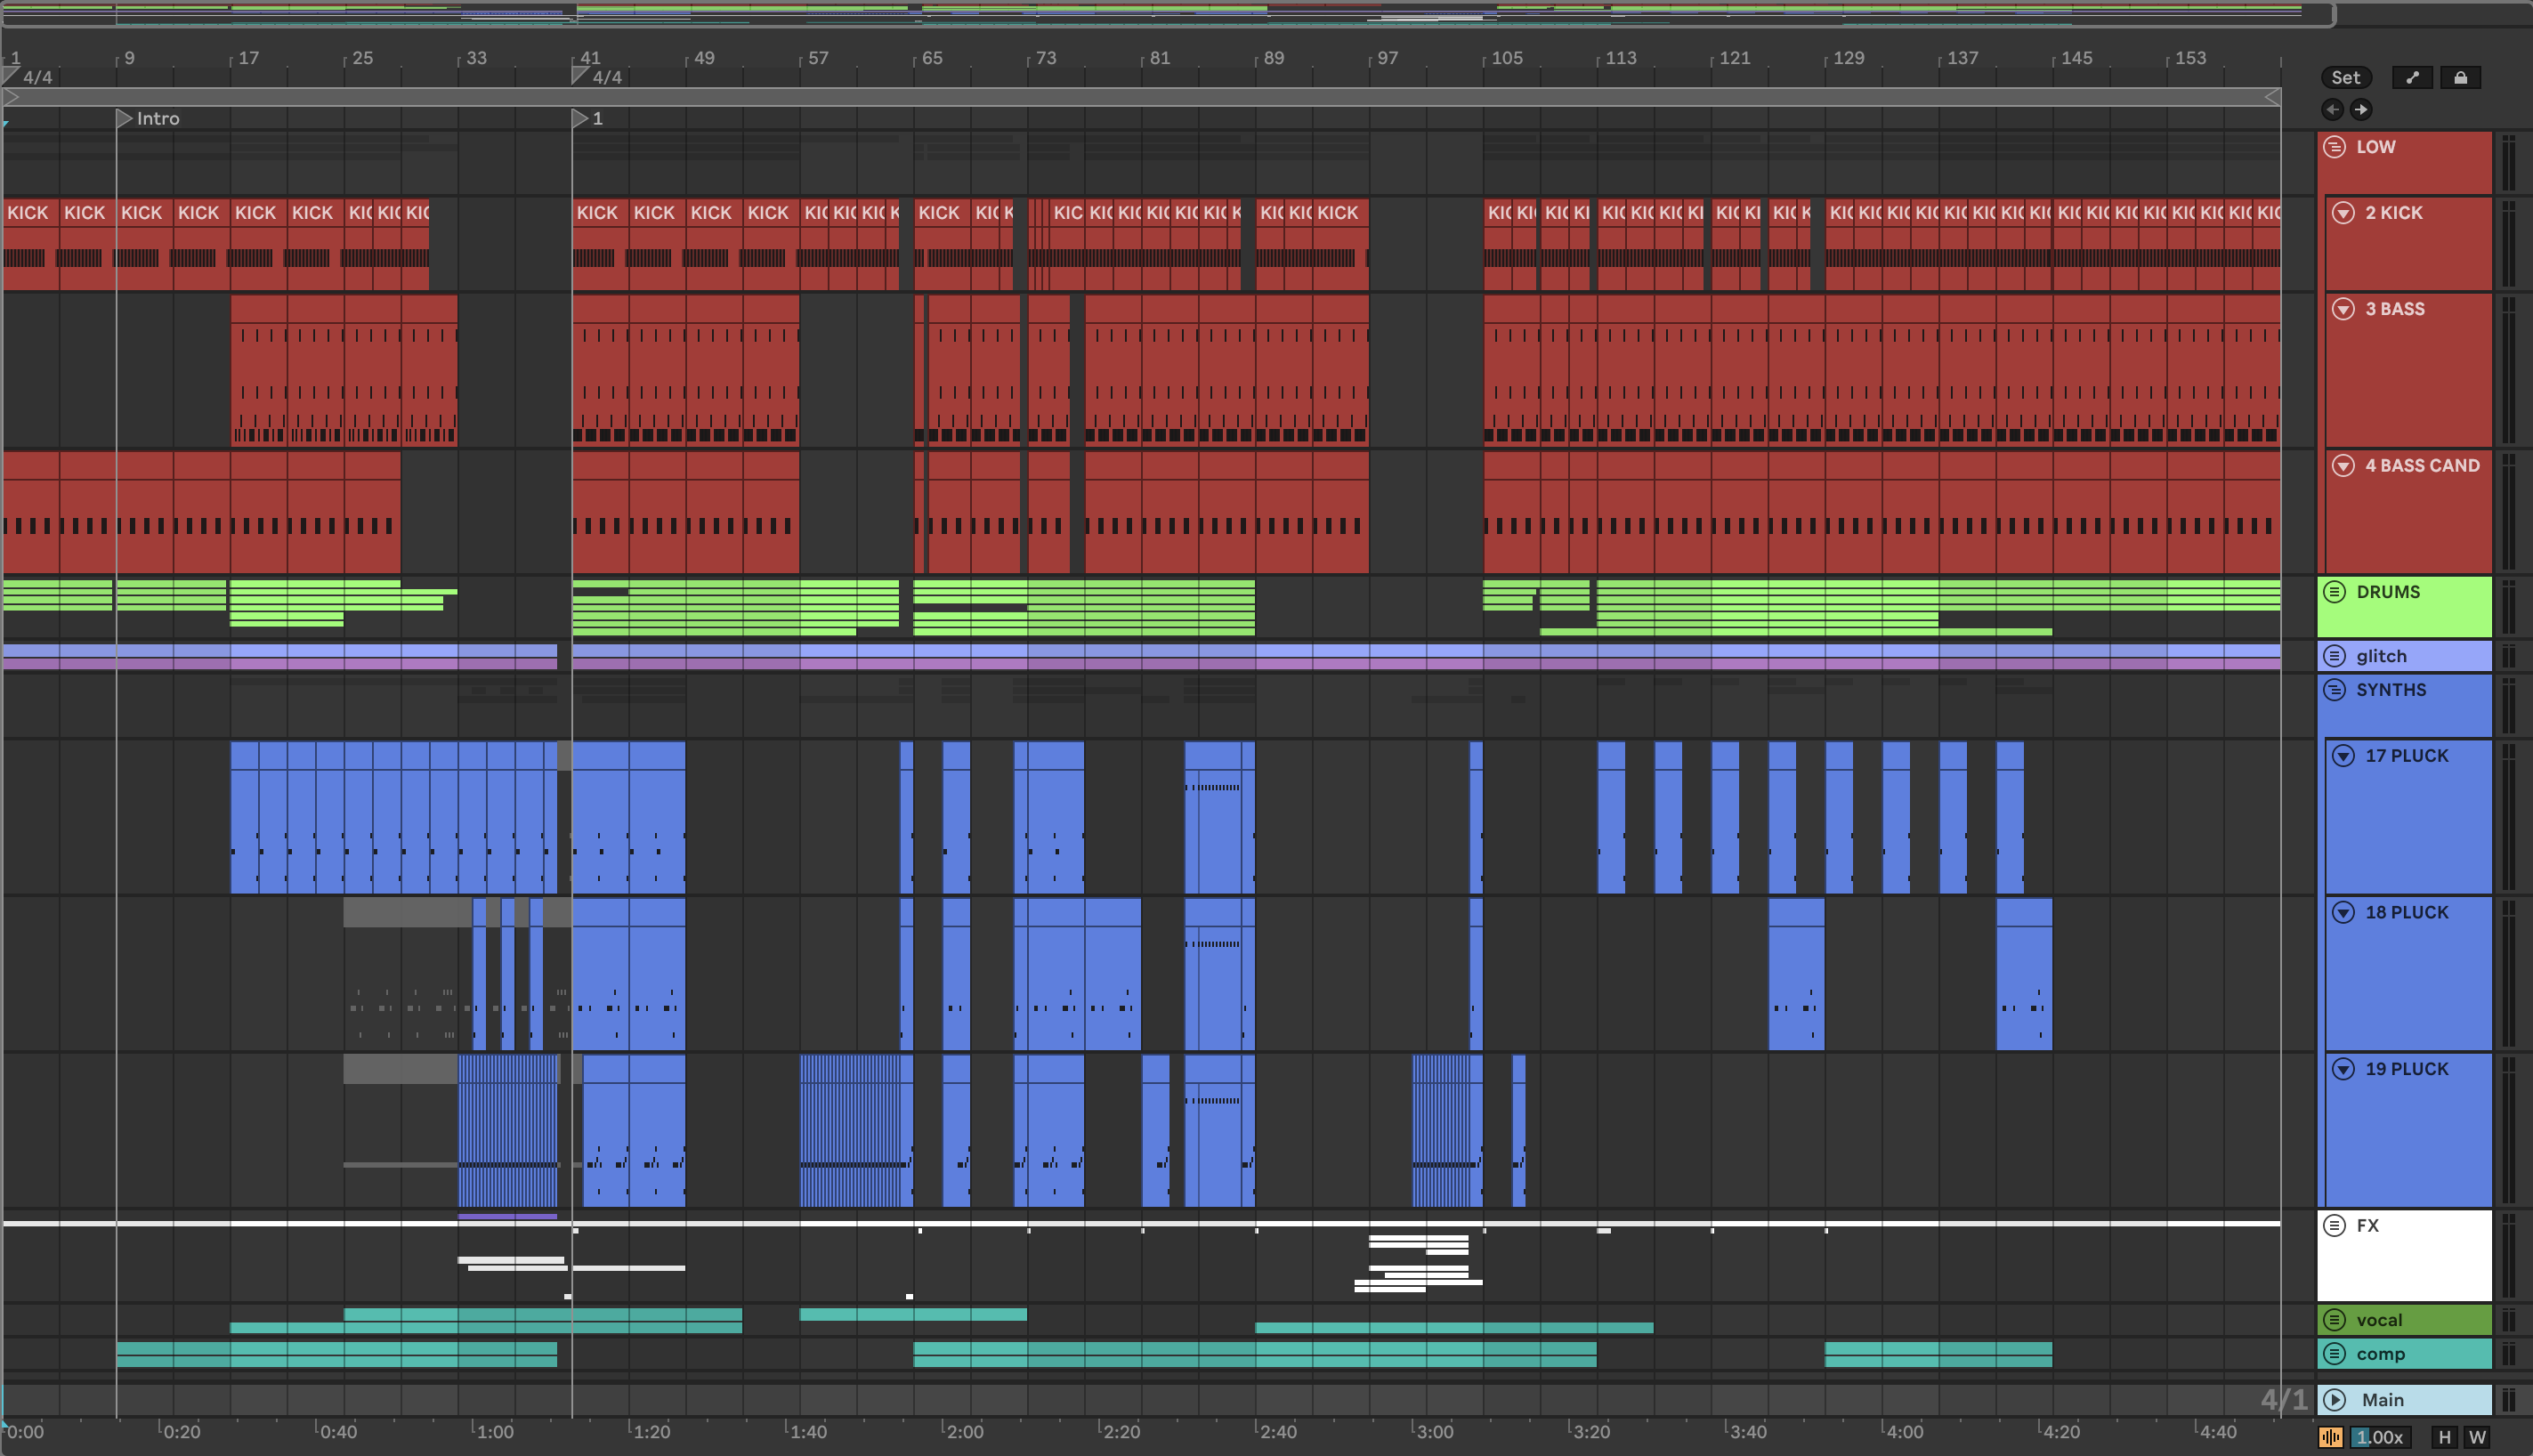The height and width of the screenshot is (1456, 2533).
Task: Toggle the W optimize width button
Action: pyautogui.click(x=2477, y=1437)
